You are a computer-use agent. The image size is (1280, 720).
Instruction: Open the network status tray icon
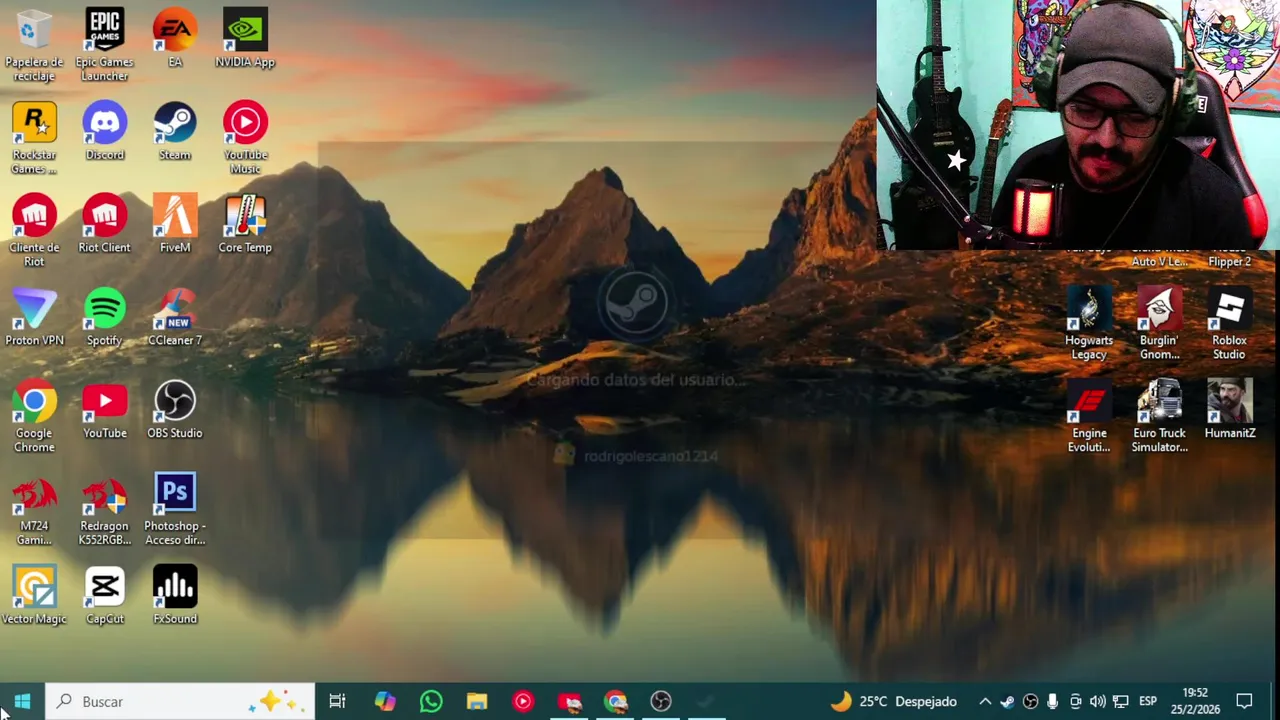(1121, 701)
